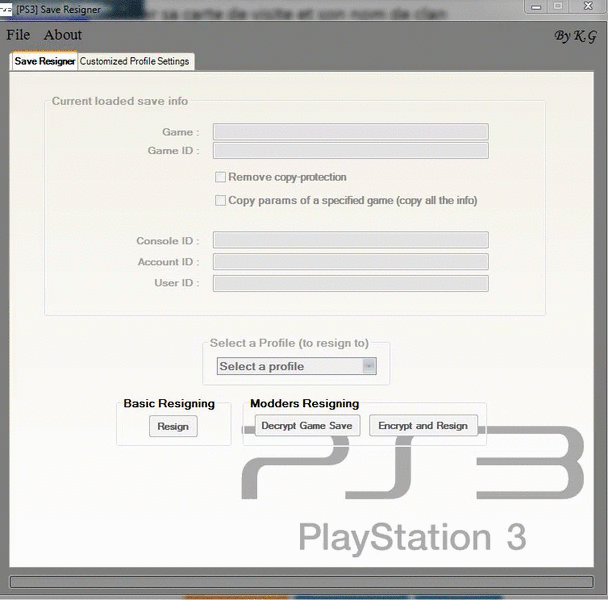
Task: Enable Remove copy-protection checkbox
Action: 220,177
